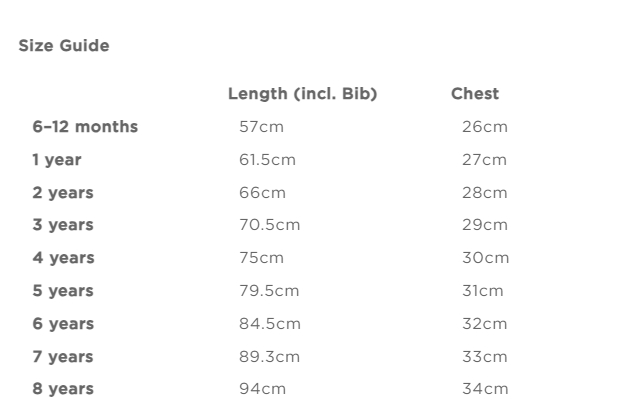The height and width of the screenshot is (420, 619).
Task: Click the 57cm length value
Action: click(261, 127)
